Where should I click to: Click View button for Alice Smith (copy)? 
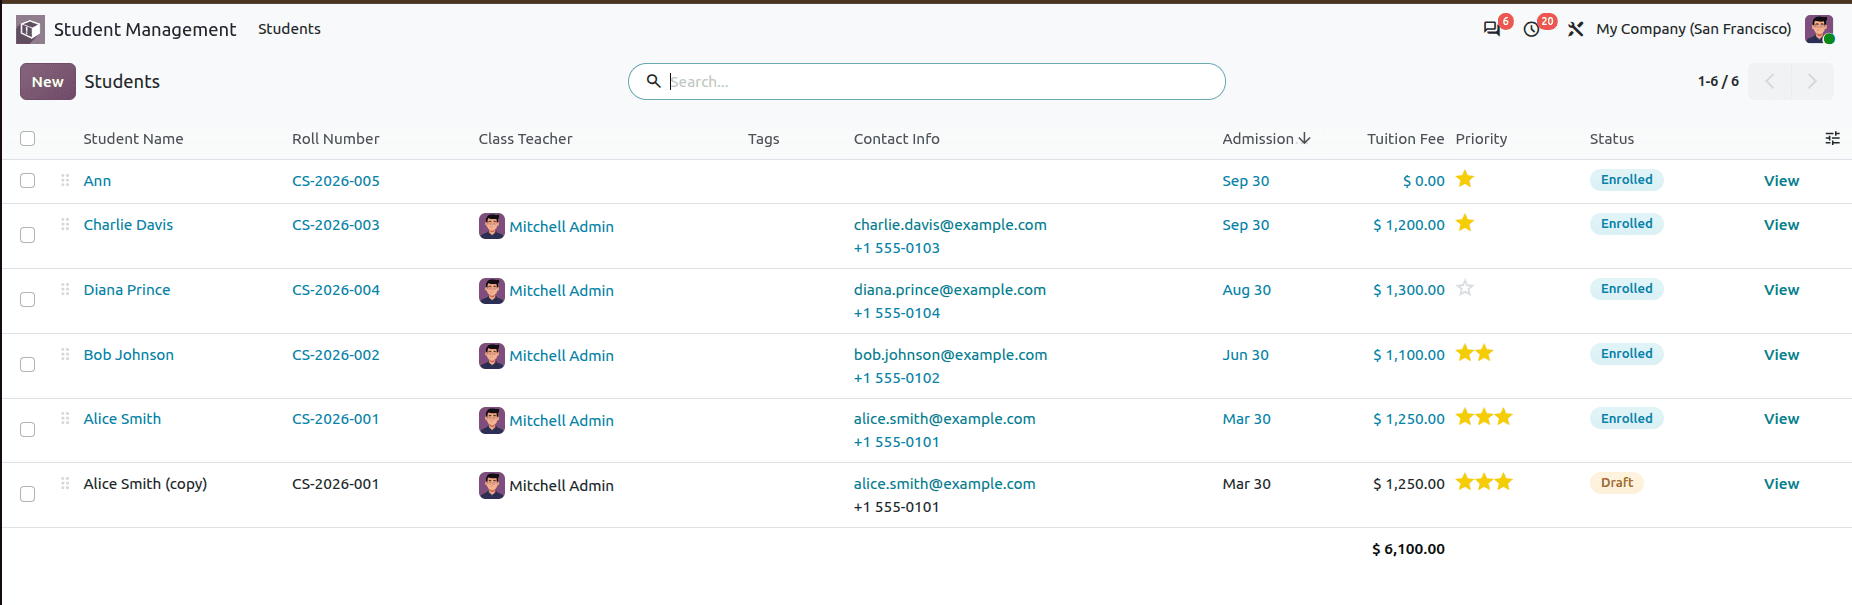pyautogui.click(x=1781, y=484)
